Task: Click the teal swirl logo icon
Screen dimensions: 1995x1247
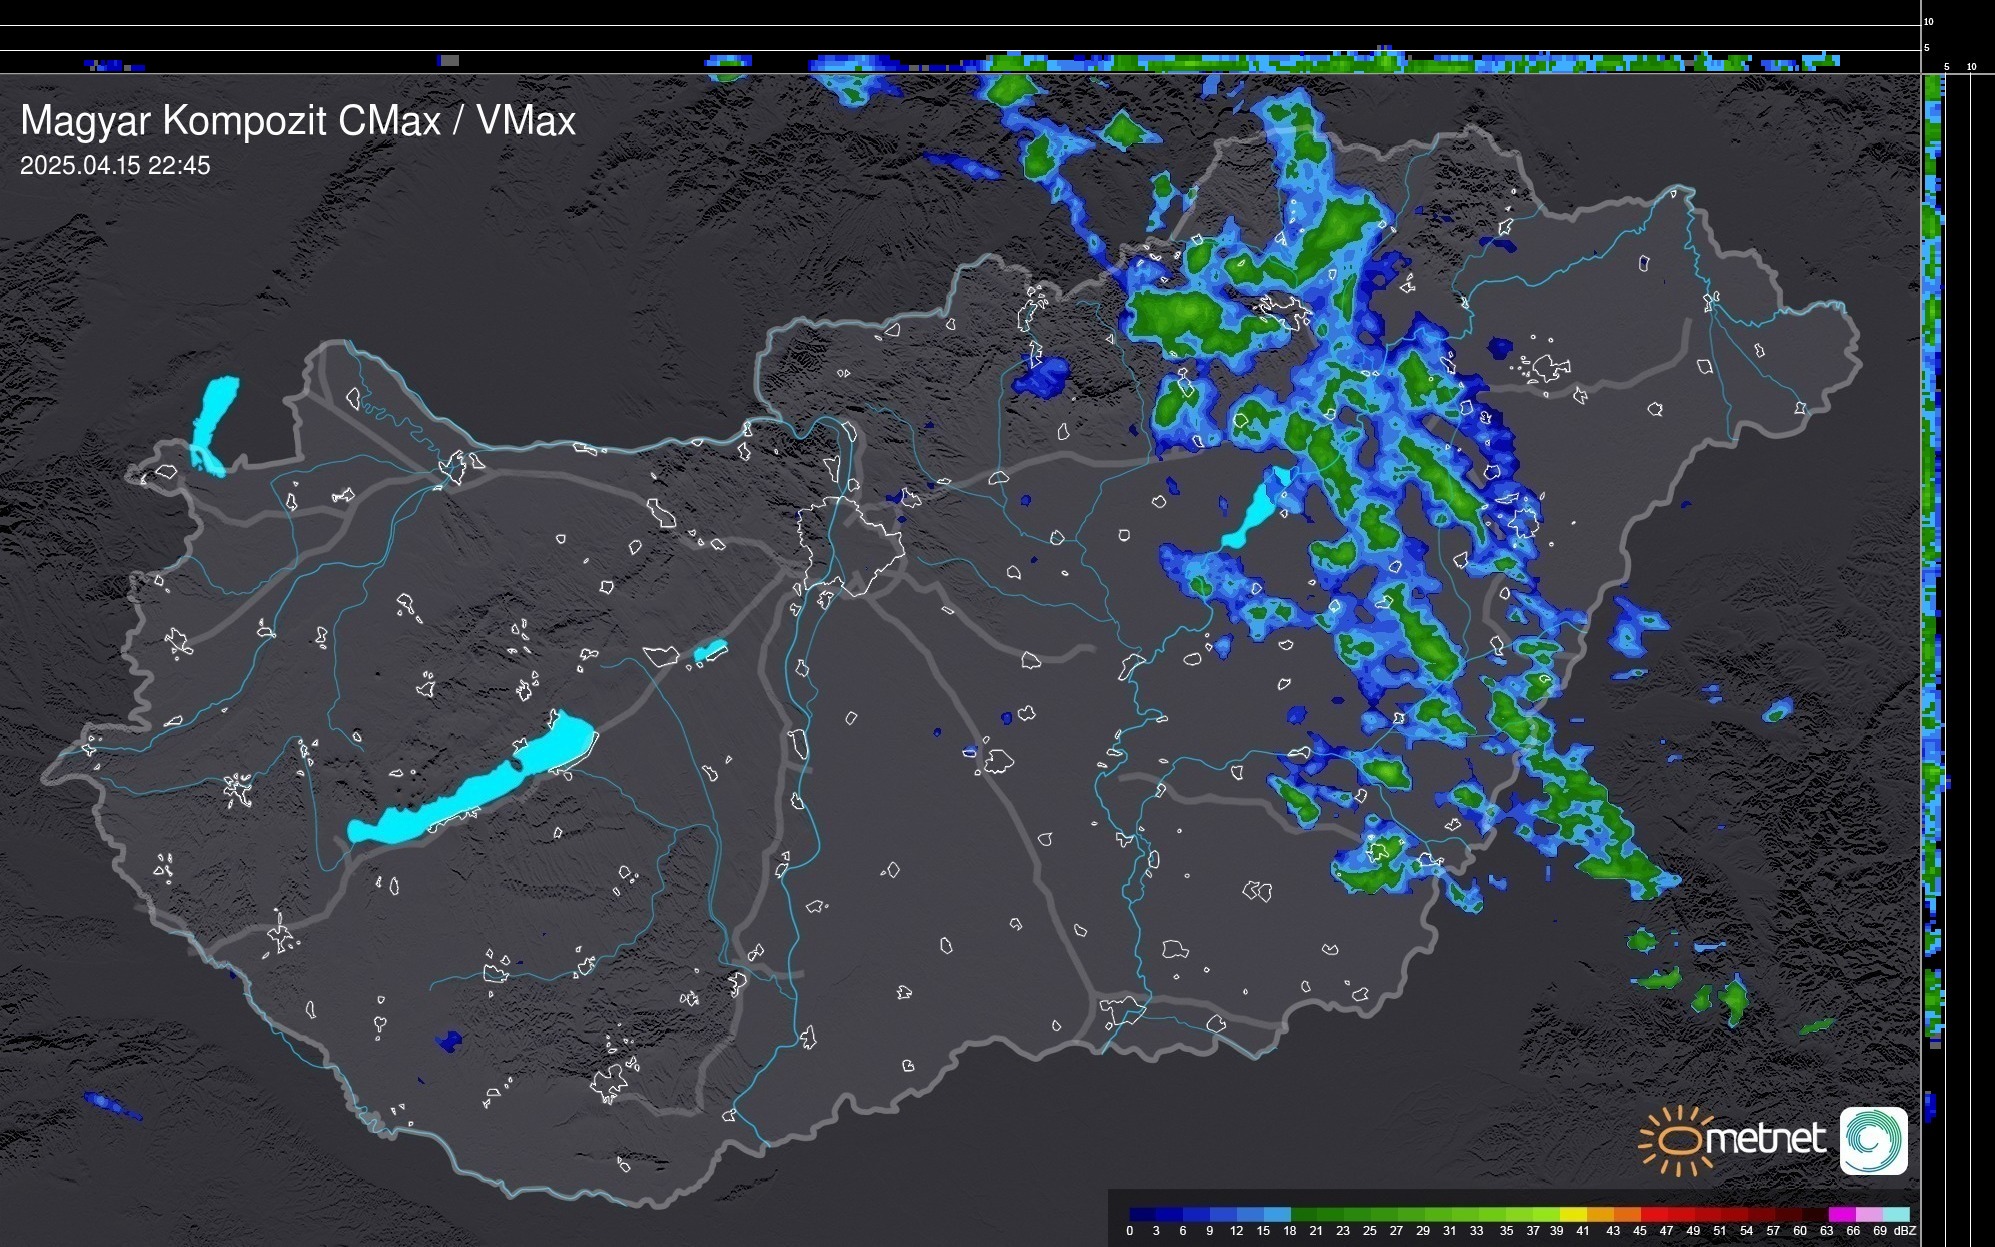Action: [1873, 1140]
